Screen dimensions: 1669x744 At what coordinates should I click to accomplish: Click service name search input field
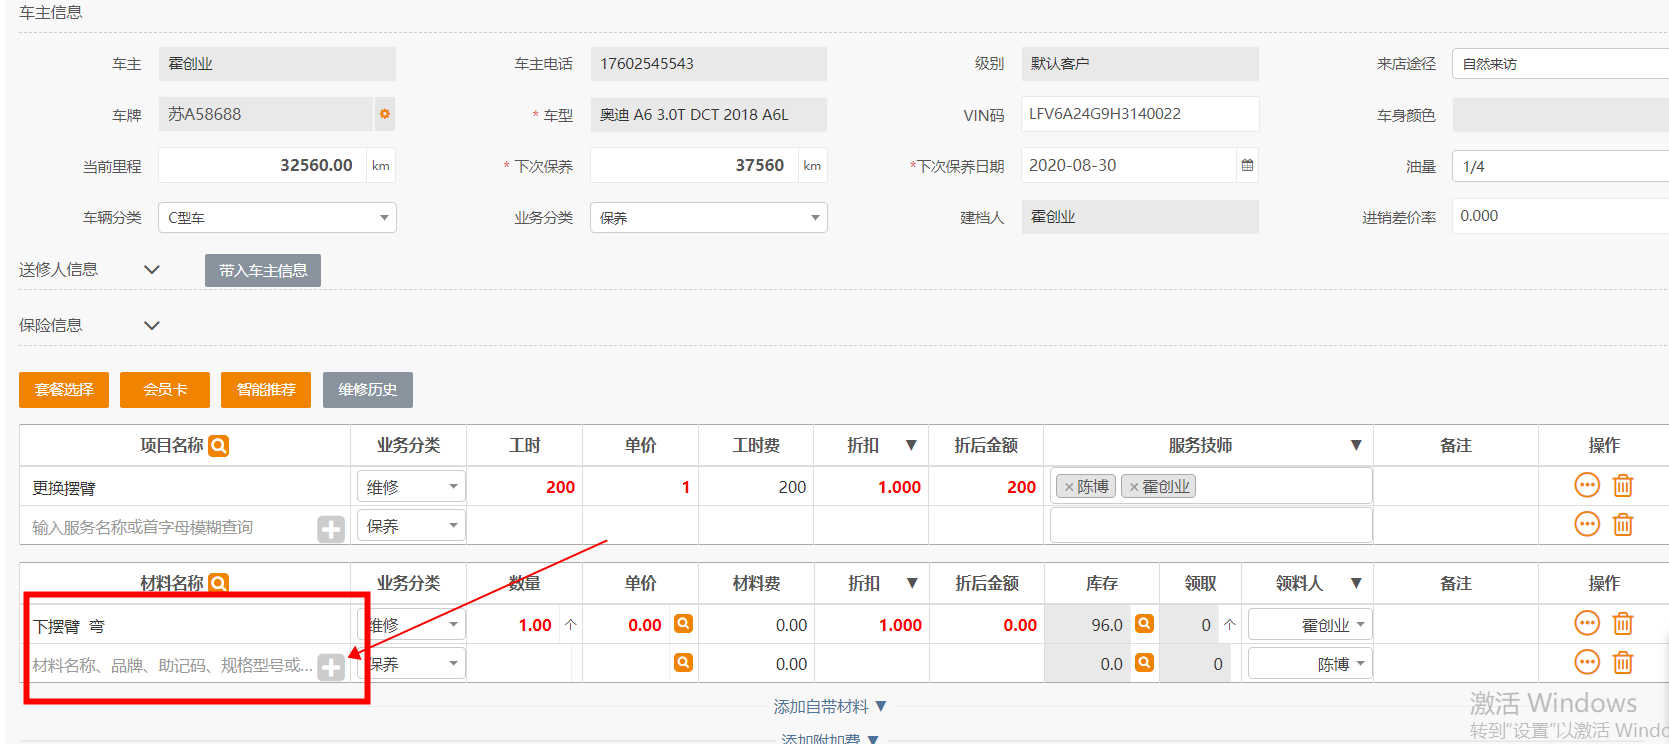point(170,527)
